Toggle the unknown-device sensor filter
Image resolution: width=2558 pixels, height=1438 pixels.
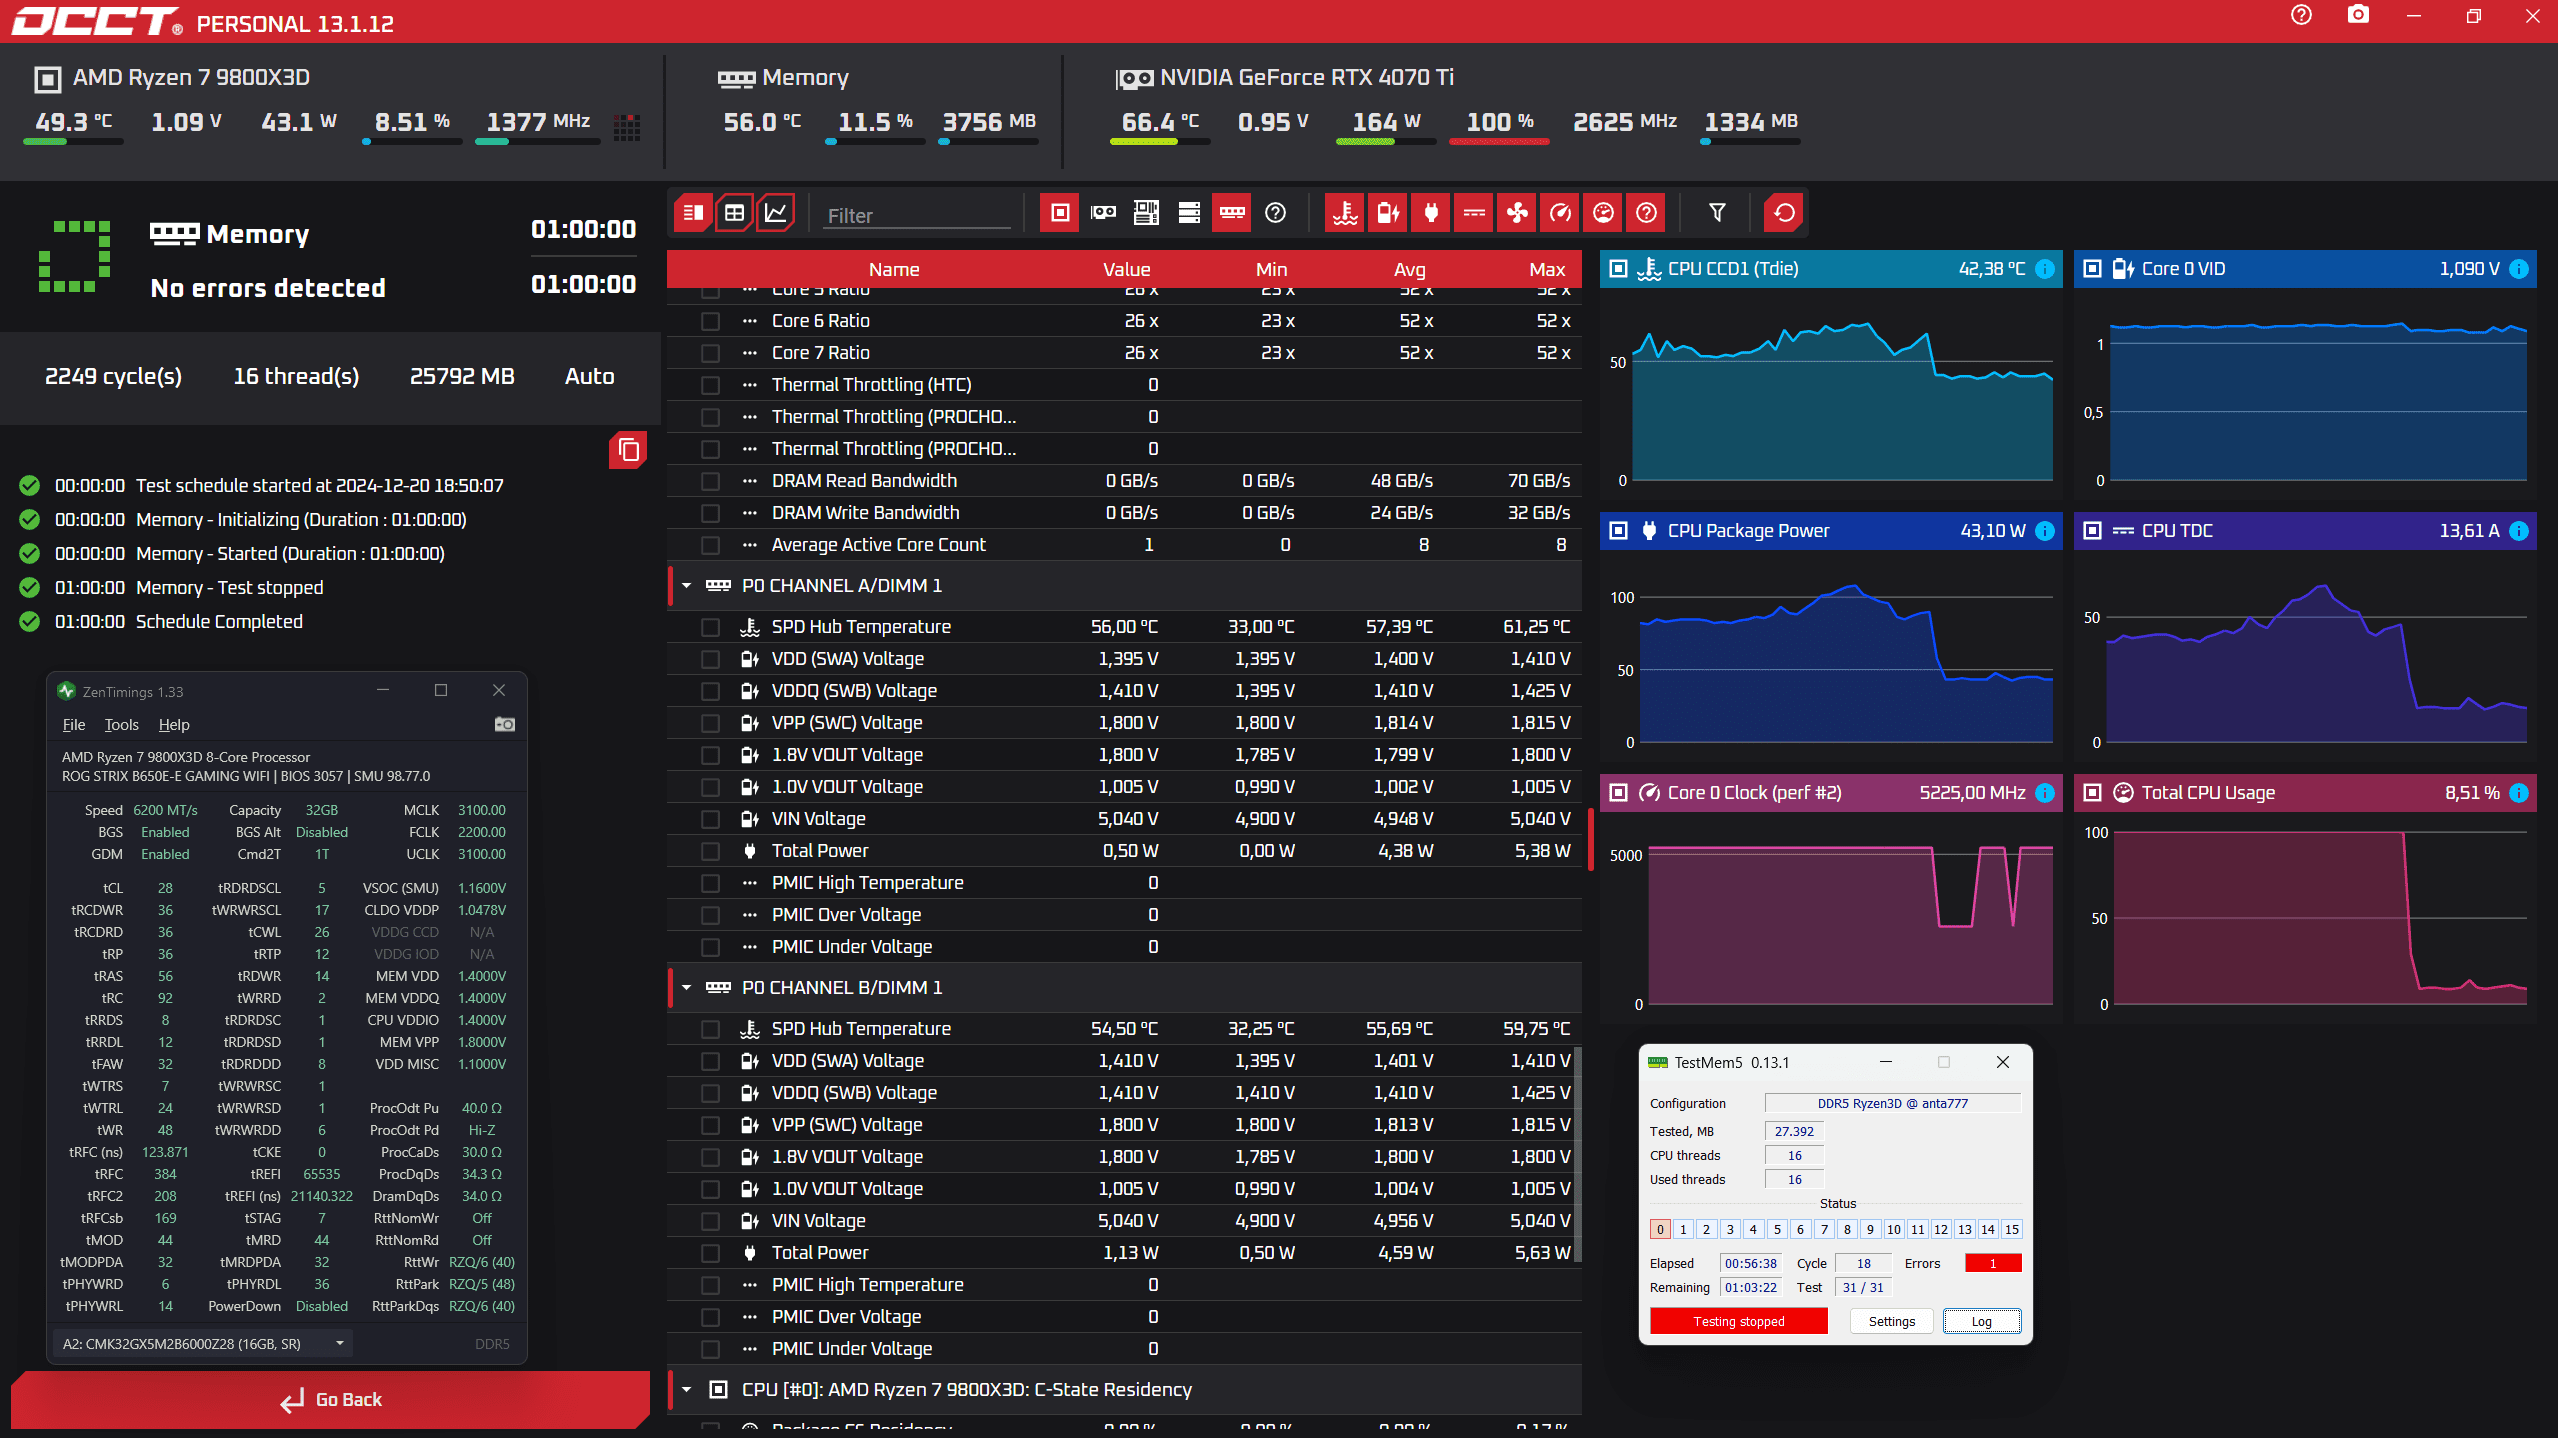pos(1275,213)
